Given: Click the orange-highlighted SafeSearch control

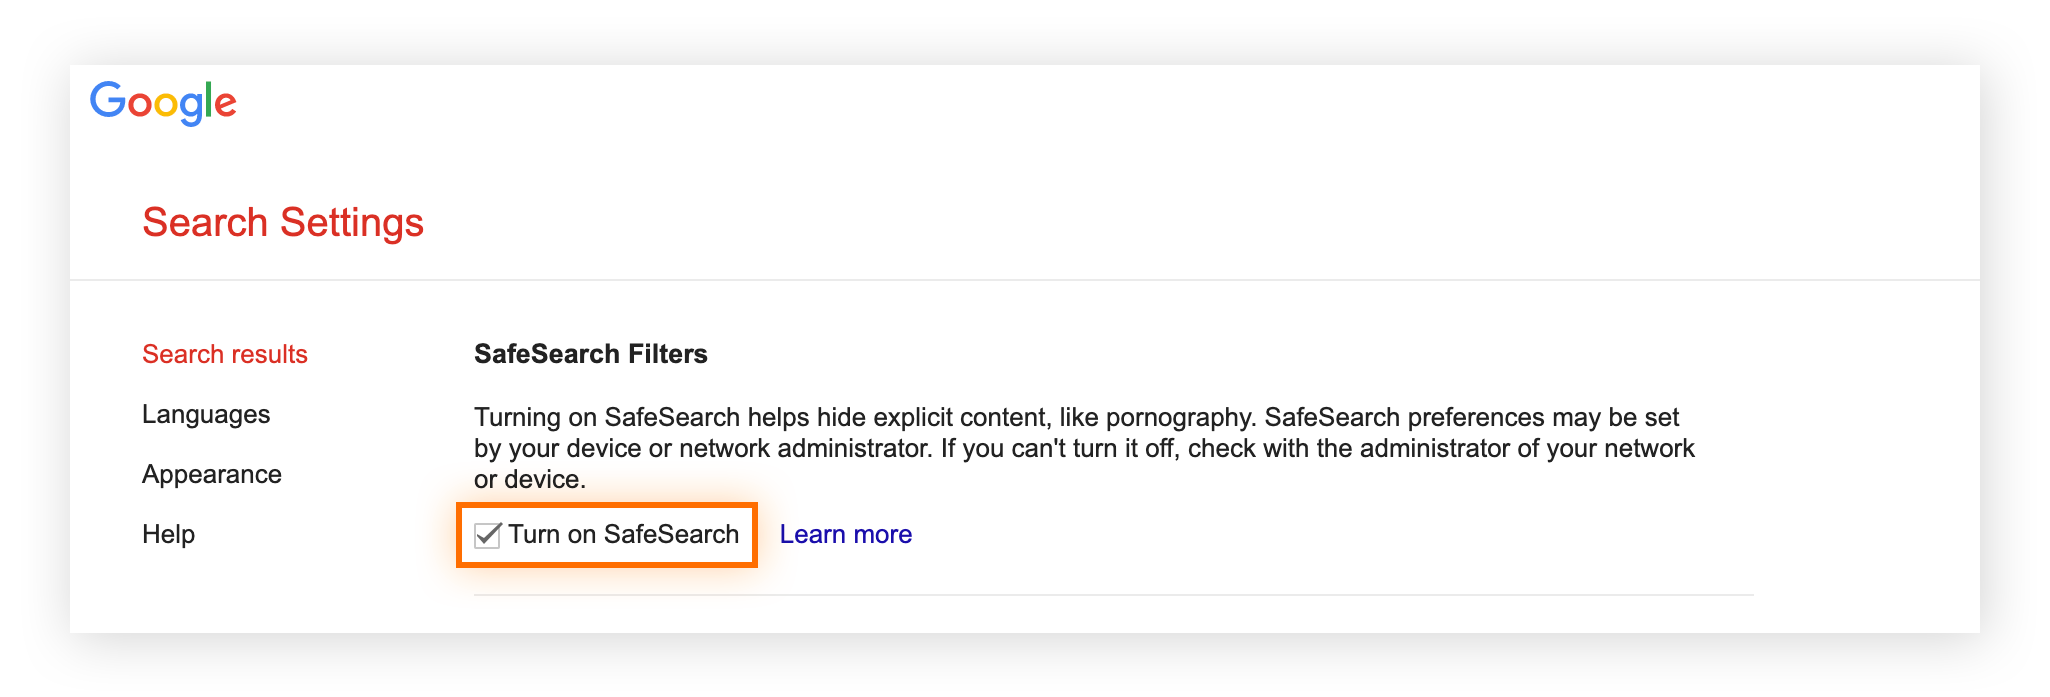Looking at the screenshot, I should click(606, 535).
